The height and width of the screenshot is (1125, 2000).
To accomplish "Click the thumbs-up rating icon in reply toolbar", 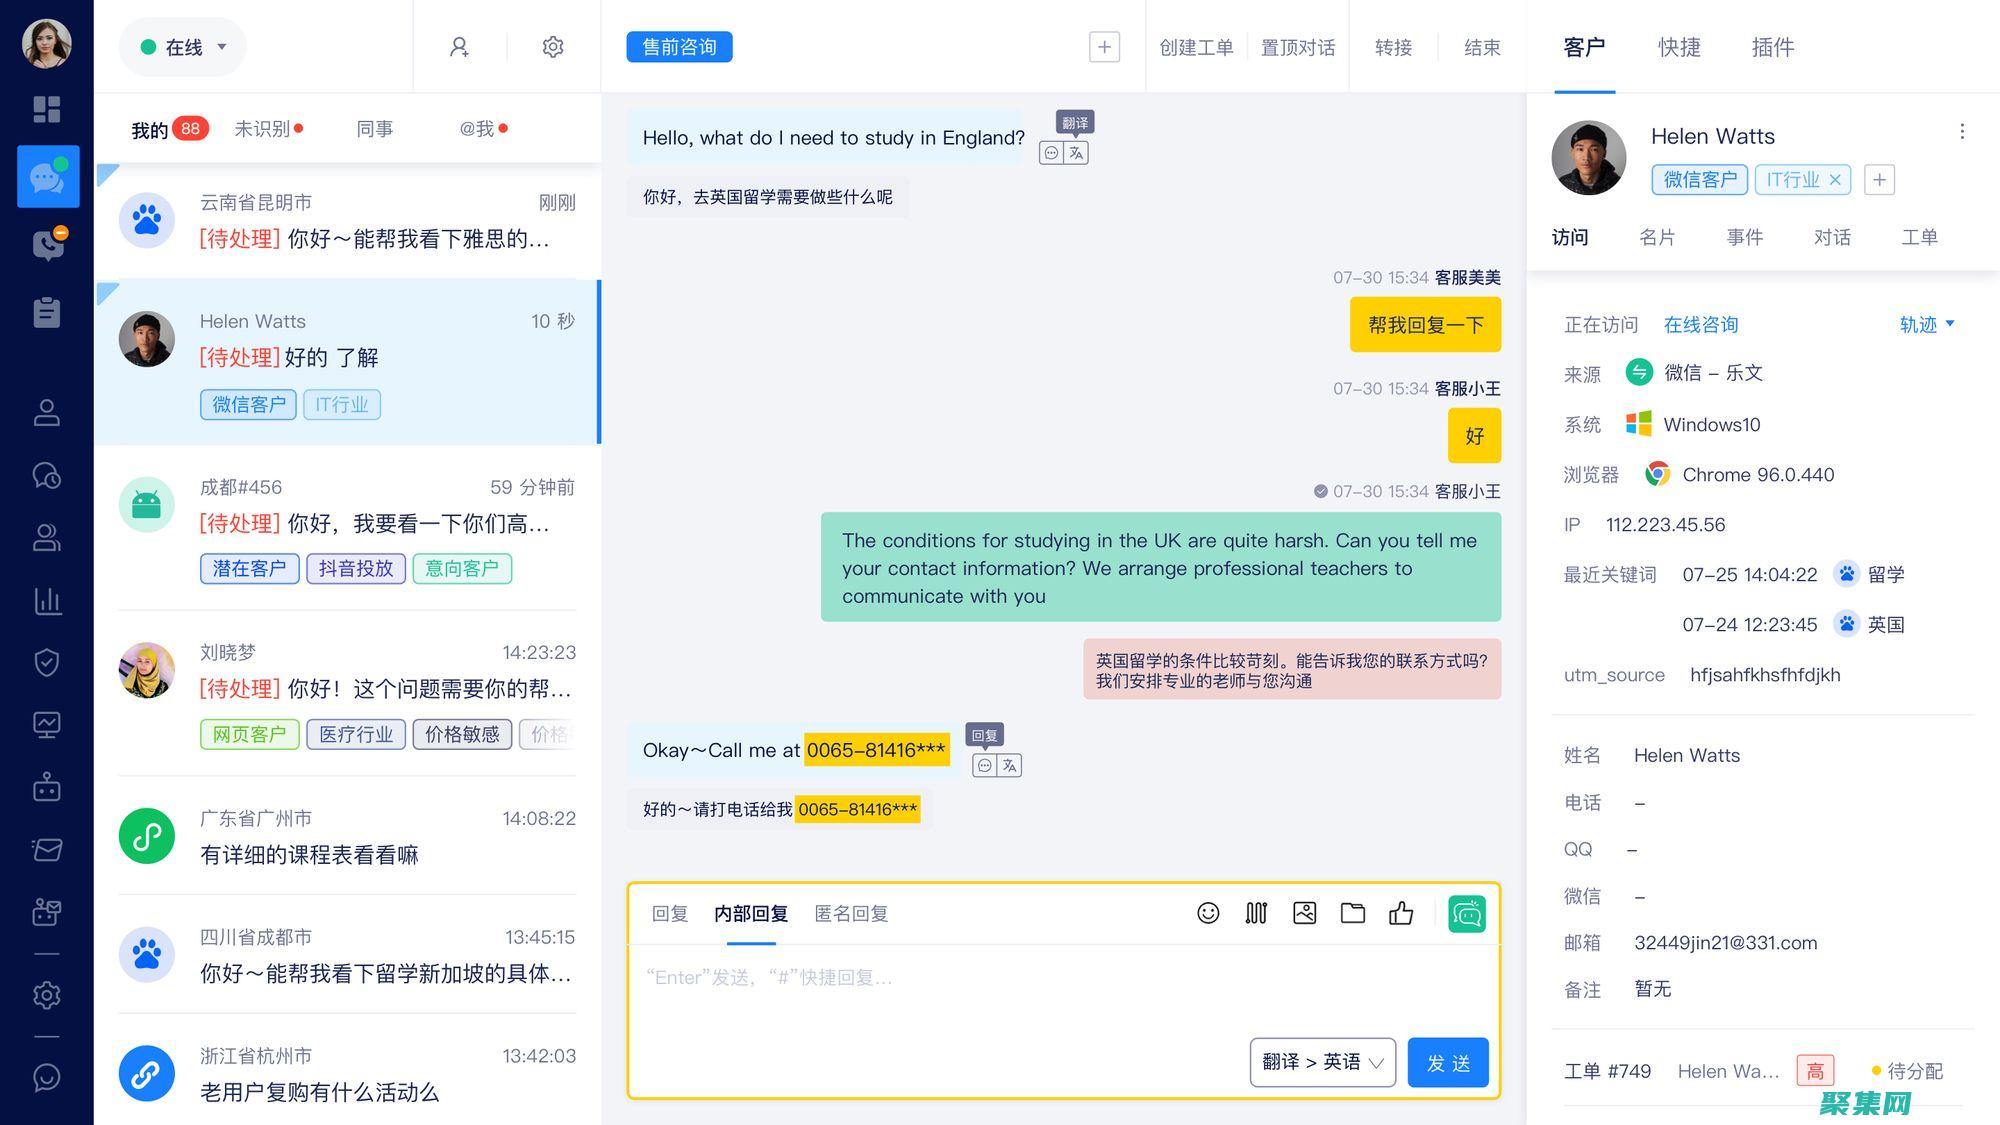I will coord(1401,913).
